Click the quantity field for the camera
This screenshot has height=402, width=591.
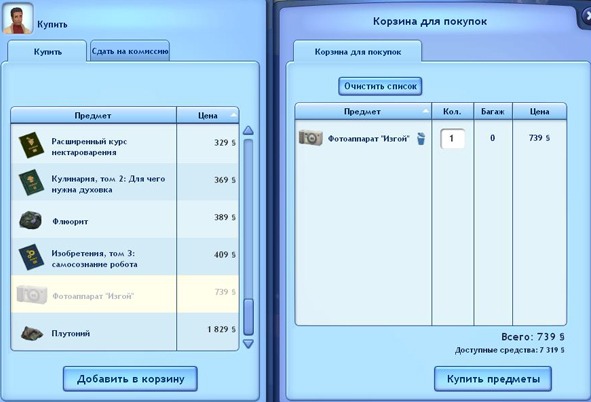(x=452, y=138)
